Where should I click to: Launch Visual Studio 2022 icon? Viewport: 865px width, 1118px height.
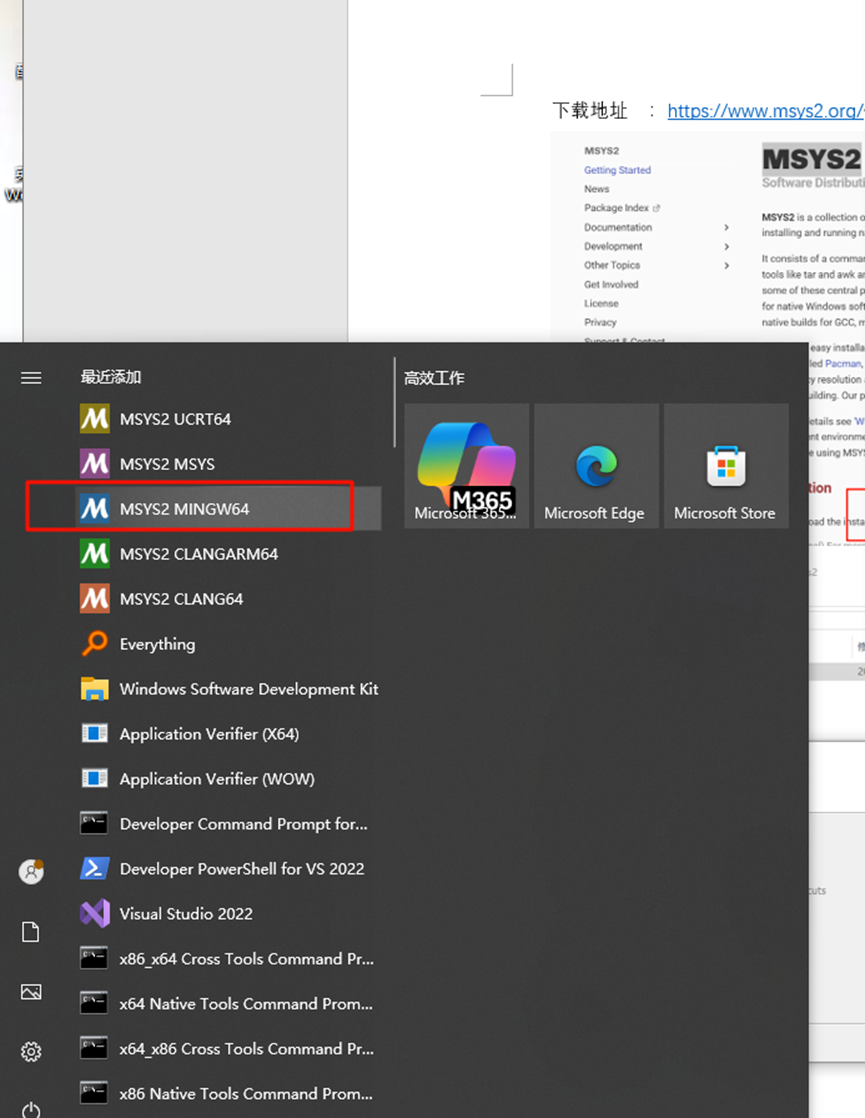[95, 913]
